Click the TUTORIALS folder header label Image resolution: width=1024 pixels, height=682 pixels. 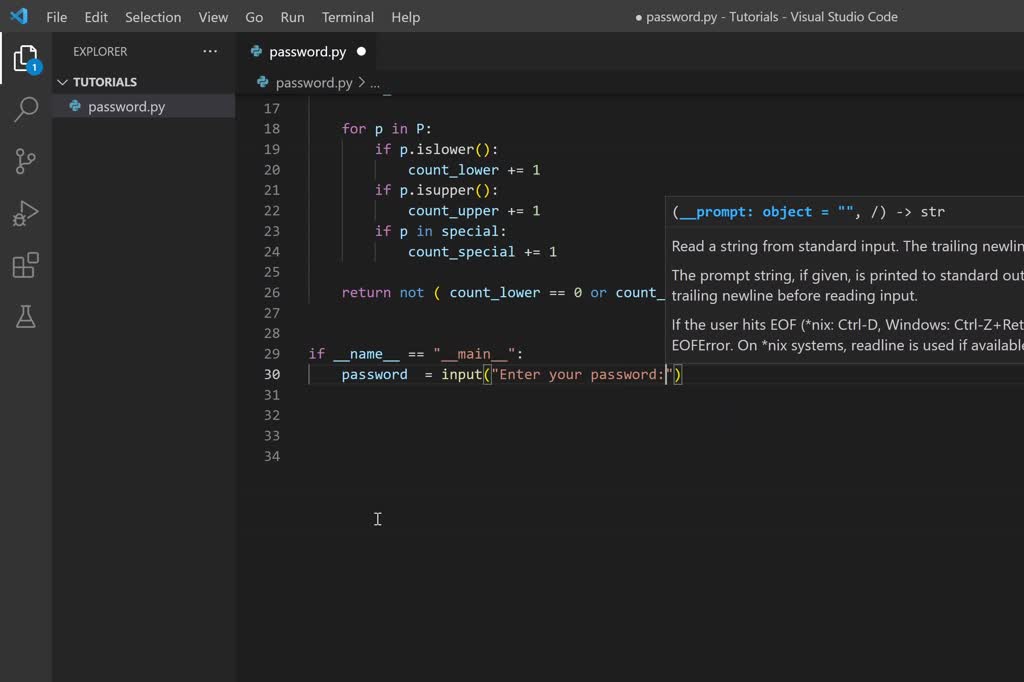(x=105, y=82)
